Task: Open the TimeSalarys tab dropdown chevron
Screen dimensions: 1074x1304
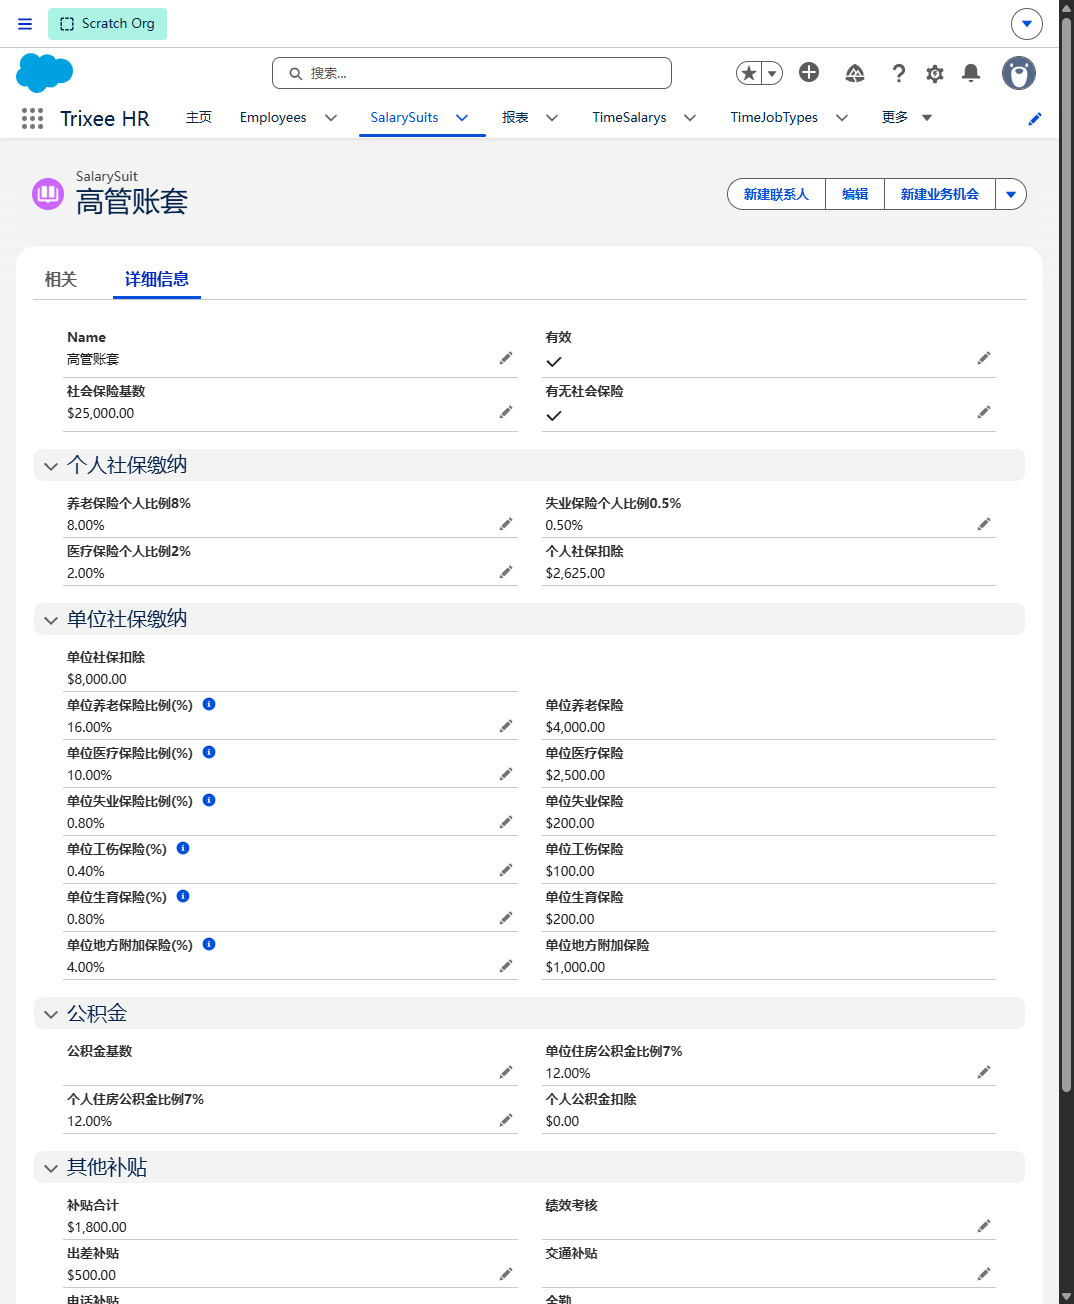Action: [x=690, y=118]
